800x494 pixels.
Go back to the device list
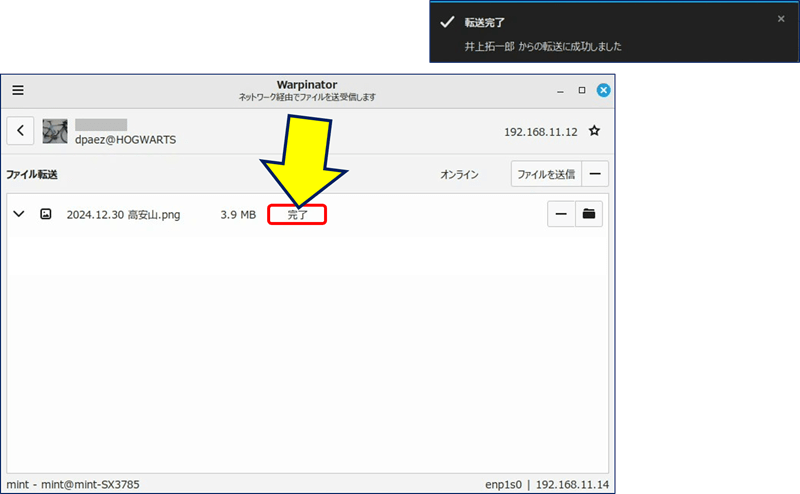pos(20,131)
